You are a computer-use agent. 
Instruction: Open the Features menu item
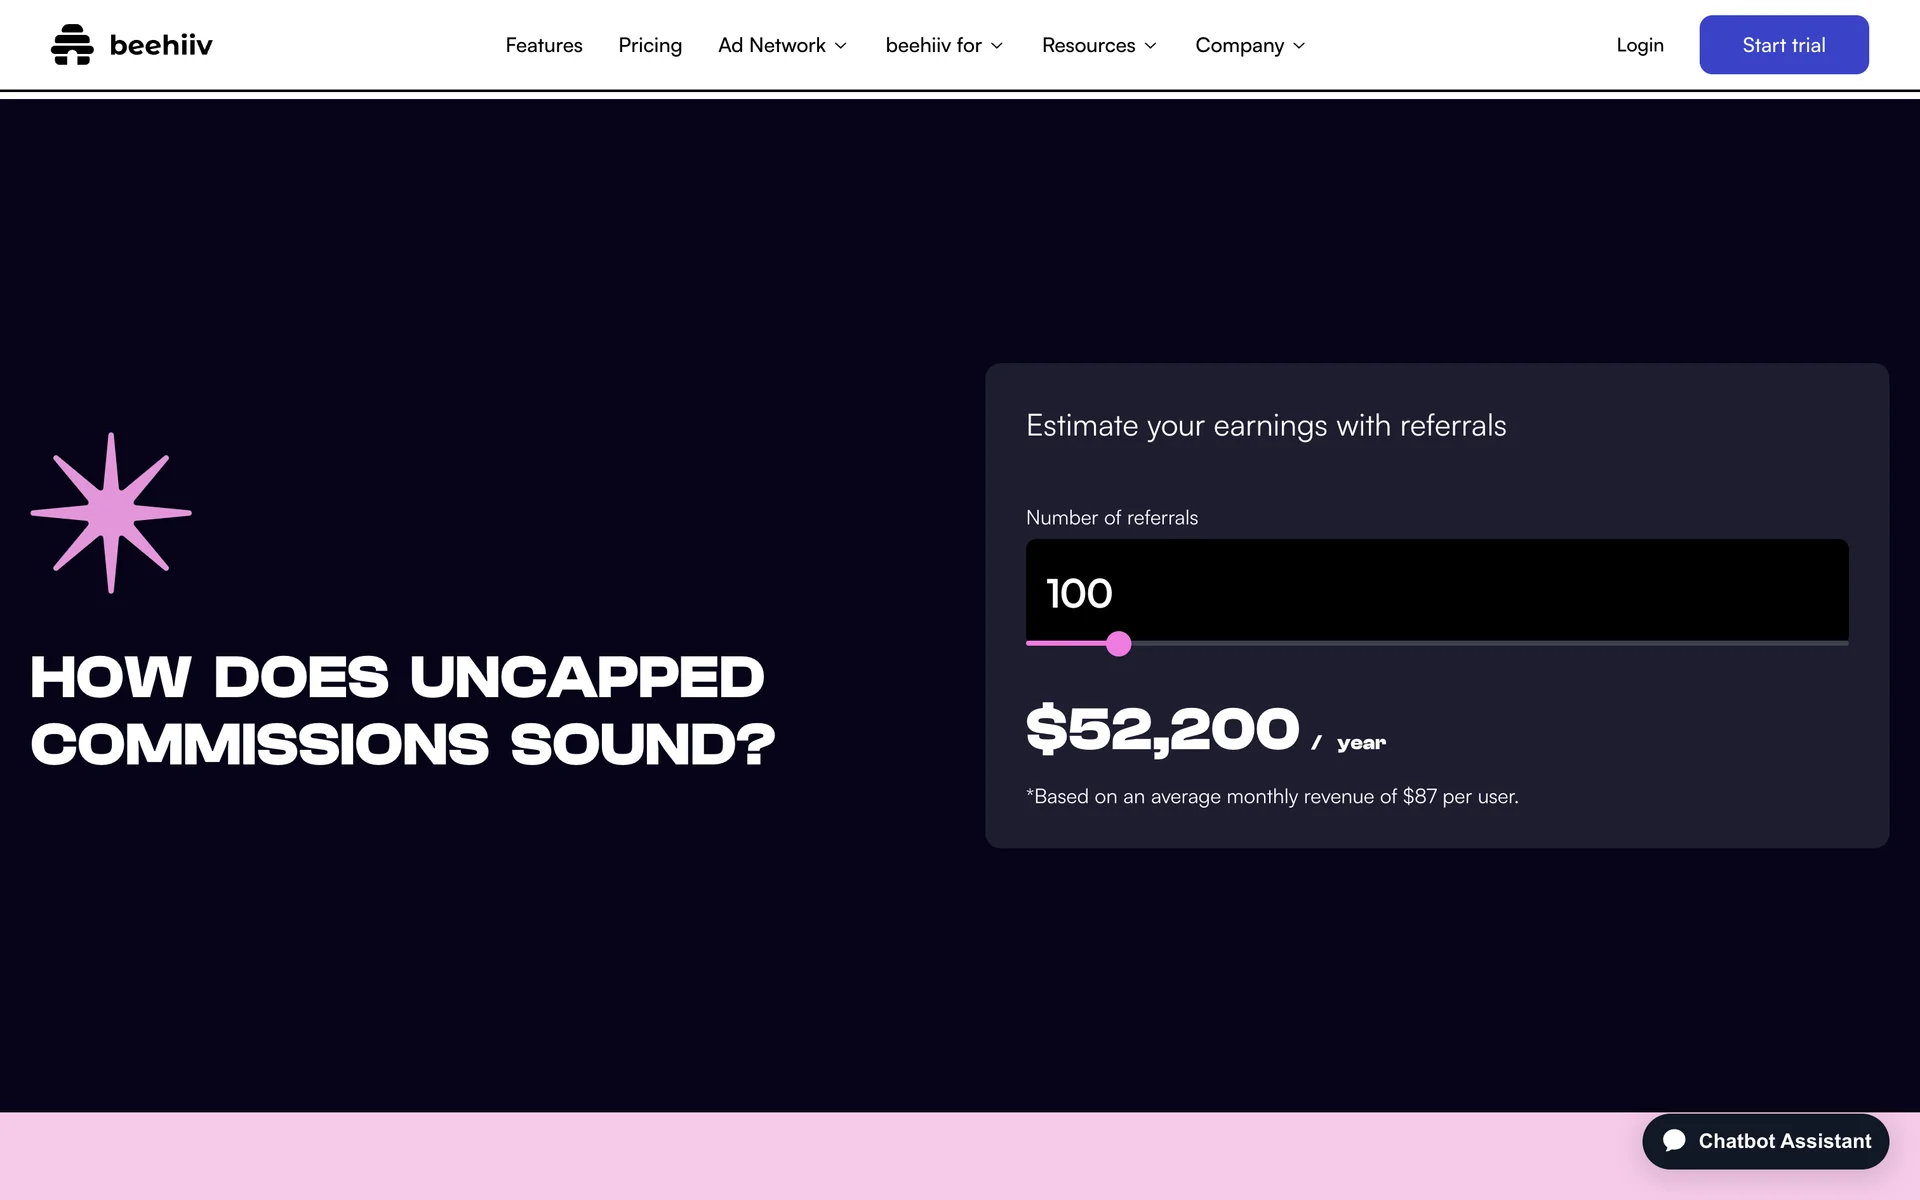click(543, 45)
